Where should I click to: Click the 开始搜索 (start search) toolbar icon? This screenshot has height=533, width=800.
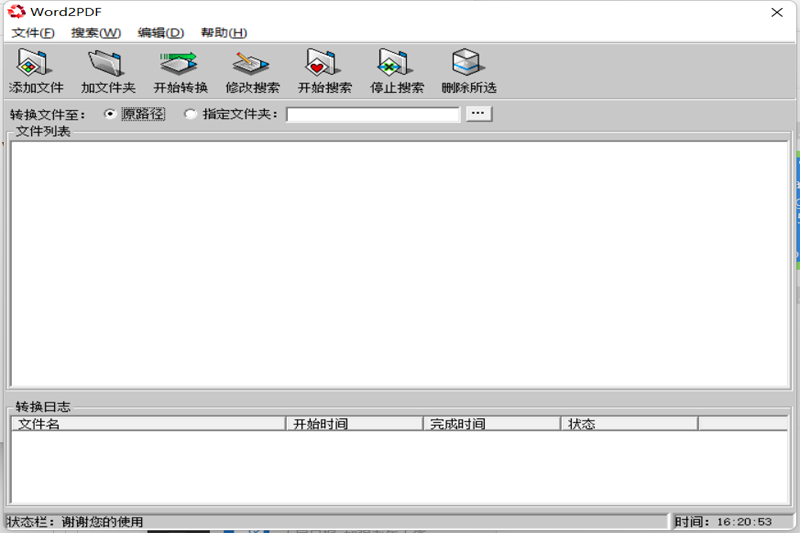pyautogui.click(x=323, y=63)
